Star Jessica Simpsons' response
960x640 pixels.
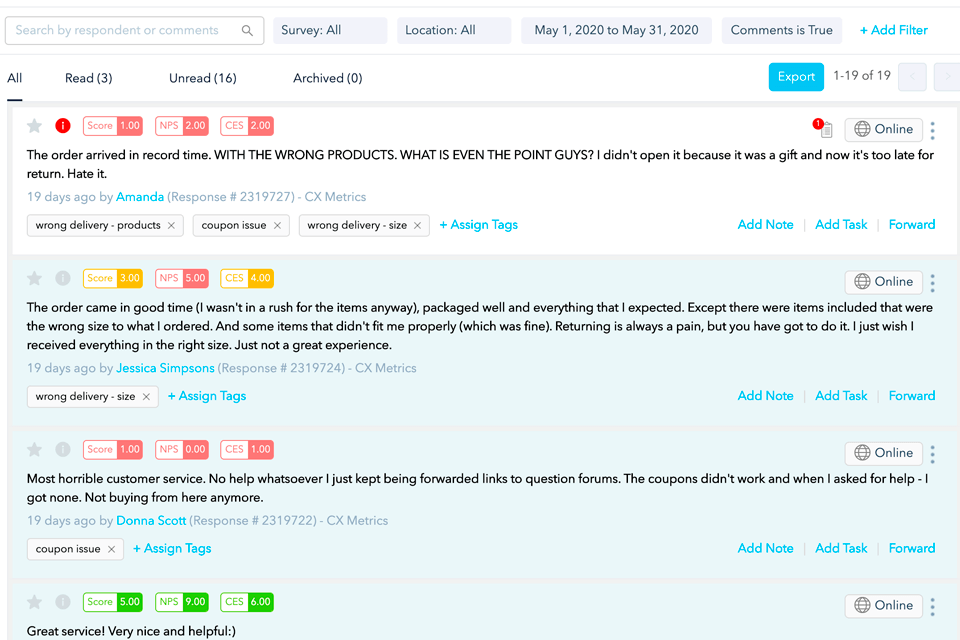tap(34, 279)
